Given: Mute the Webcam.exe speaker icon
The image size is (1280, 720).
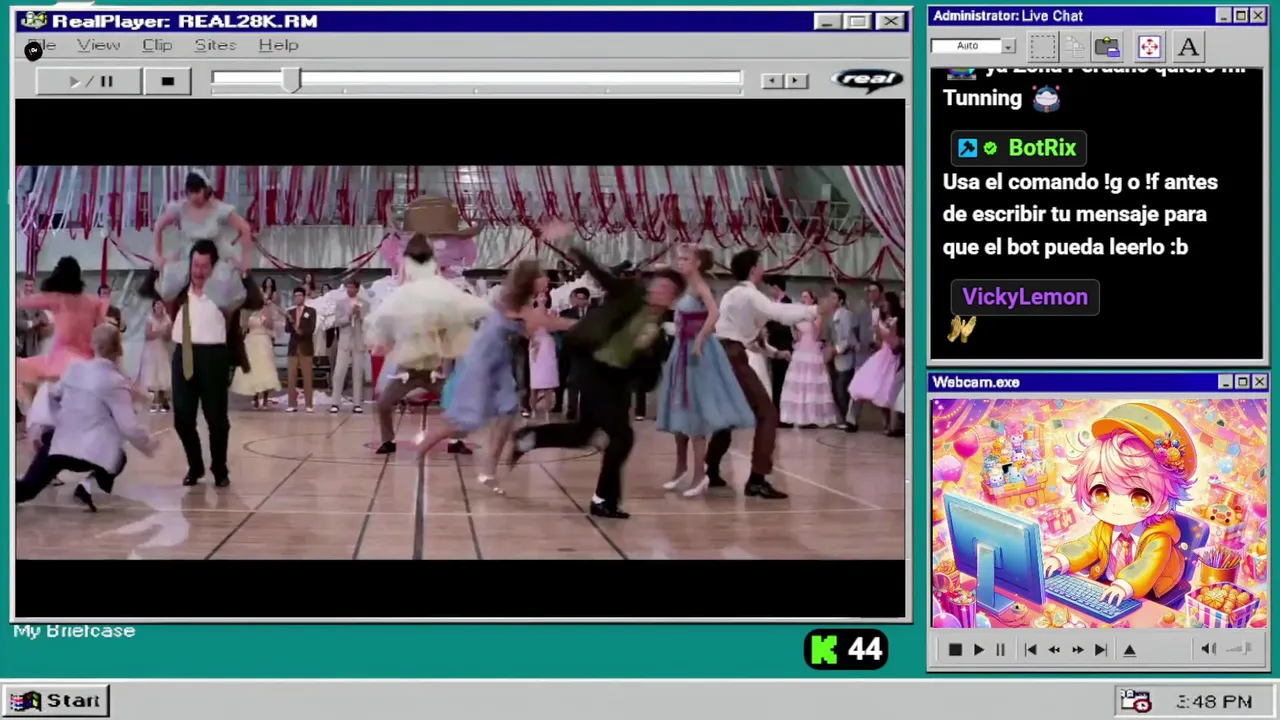Looking at the screenshot, I should click(1208, 649).
